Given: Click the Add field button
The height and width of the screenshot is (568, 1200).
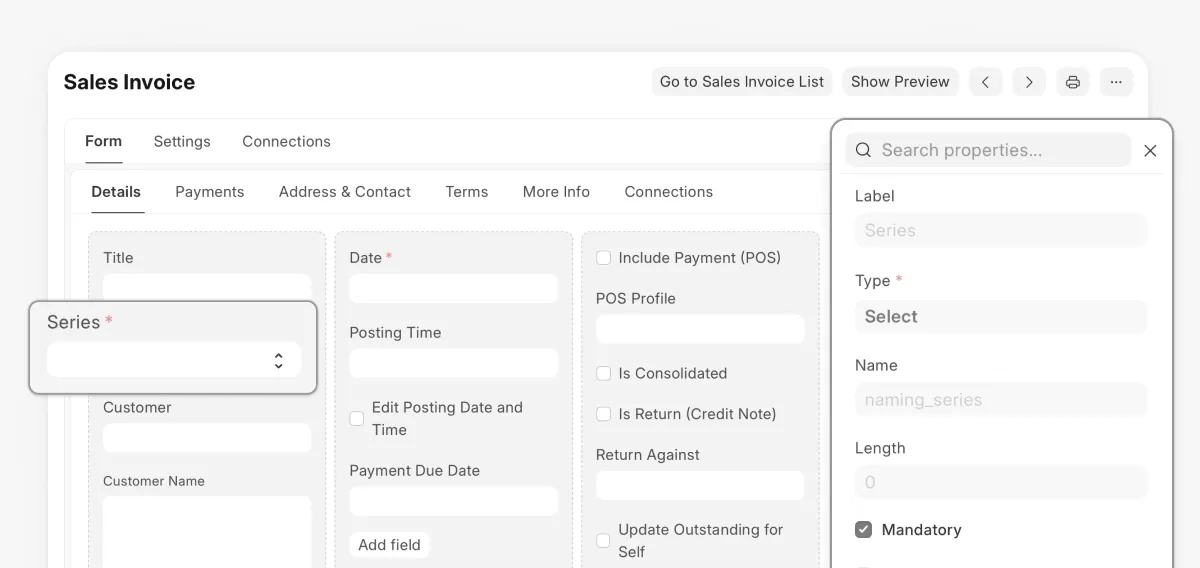Looking at the screenshot, I should click(x=389, y=545).
